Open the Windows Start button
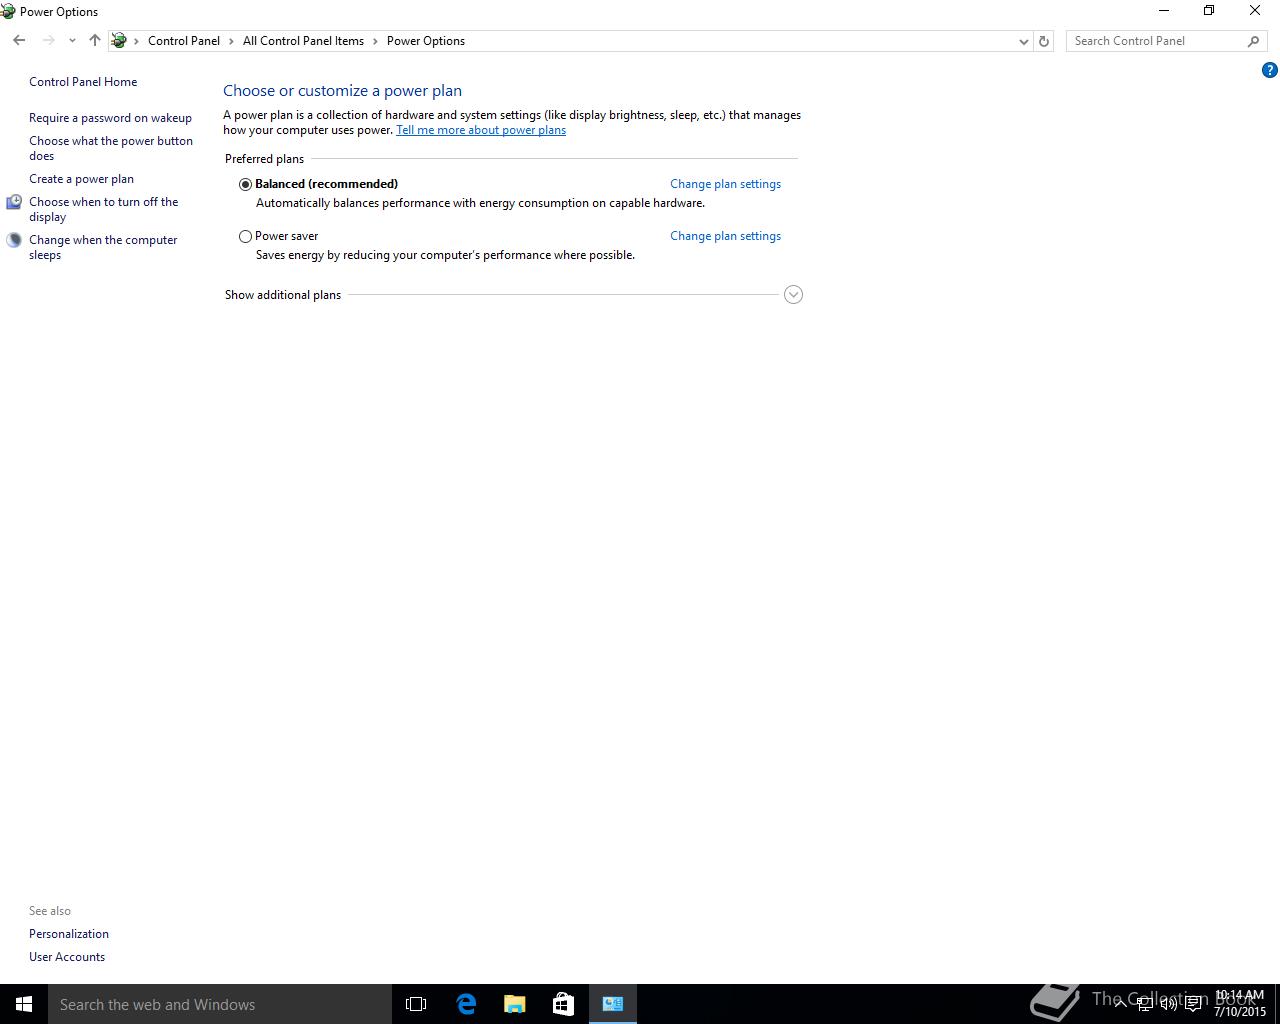This screenshot has width=1280, height=1024. (x=24, y=1004)
